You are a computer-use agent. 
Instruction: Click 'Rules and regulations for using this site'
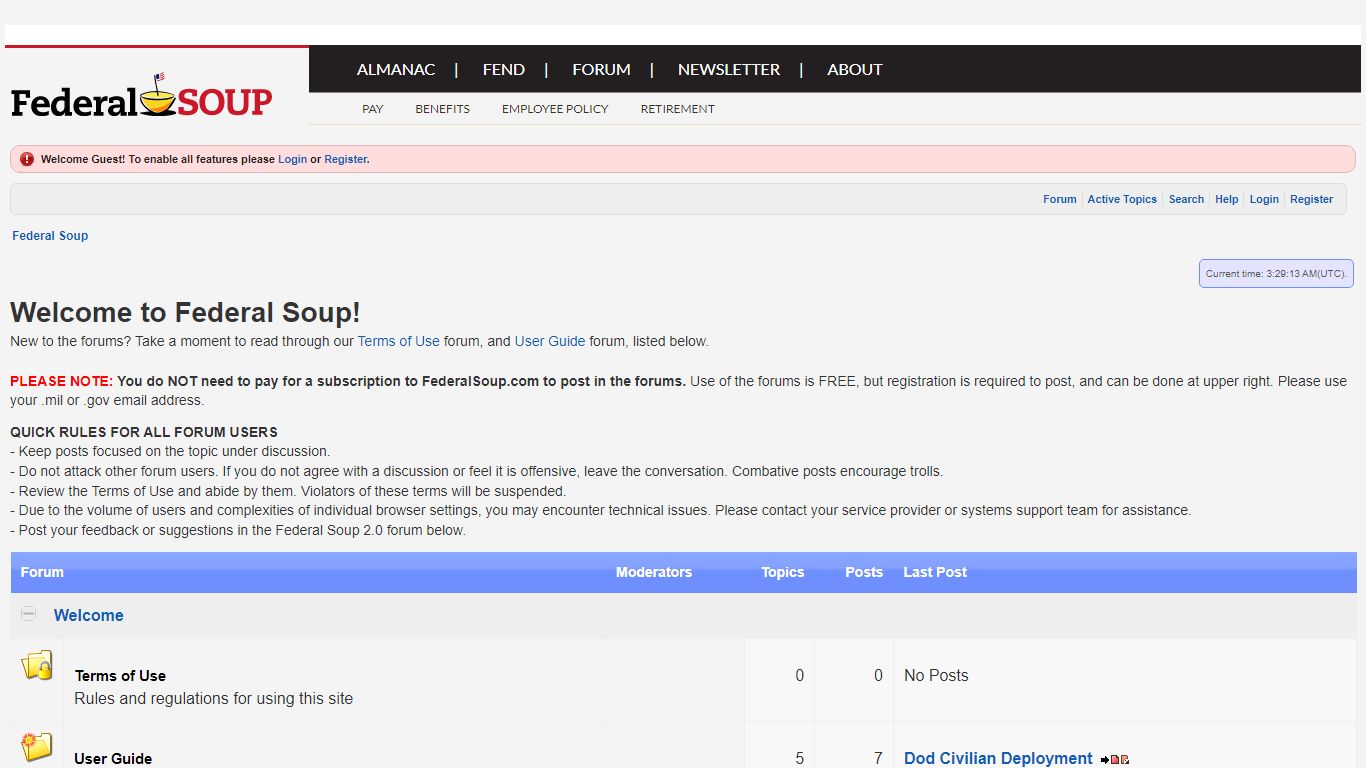[x=214, y=699]
